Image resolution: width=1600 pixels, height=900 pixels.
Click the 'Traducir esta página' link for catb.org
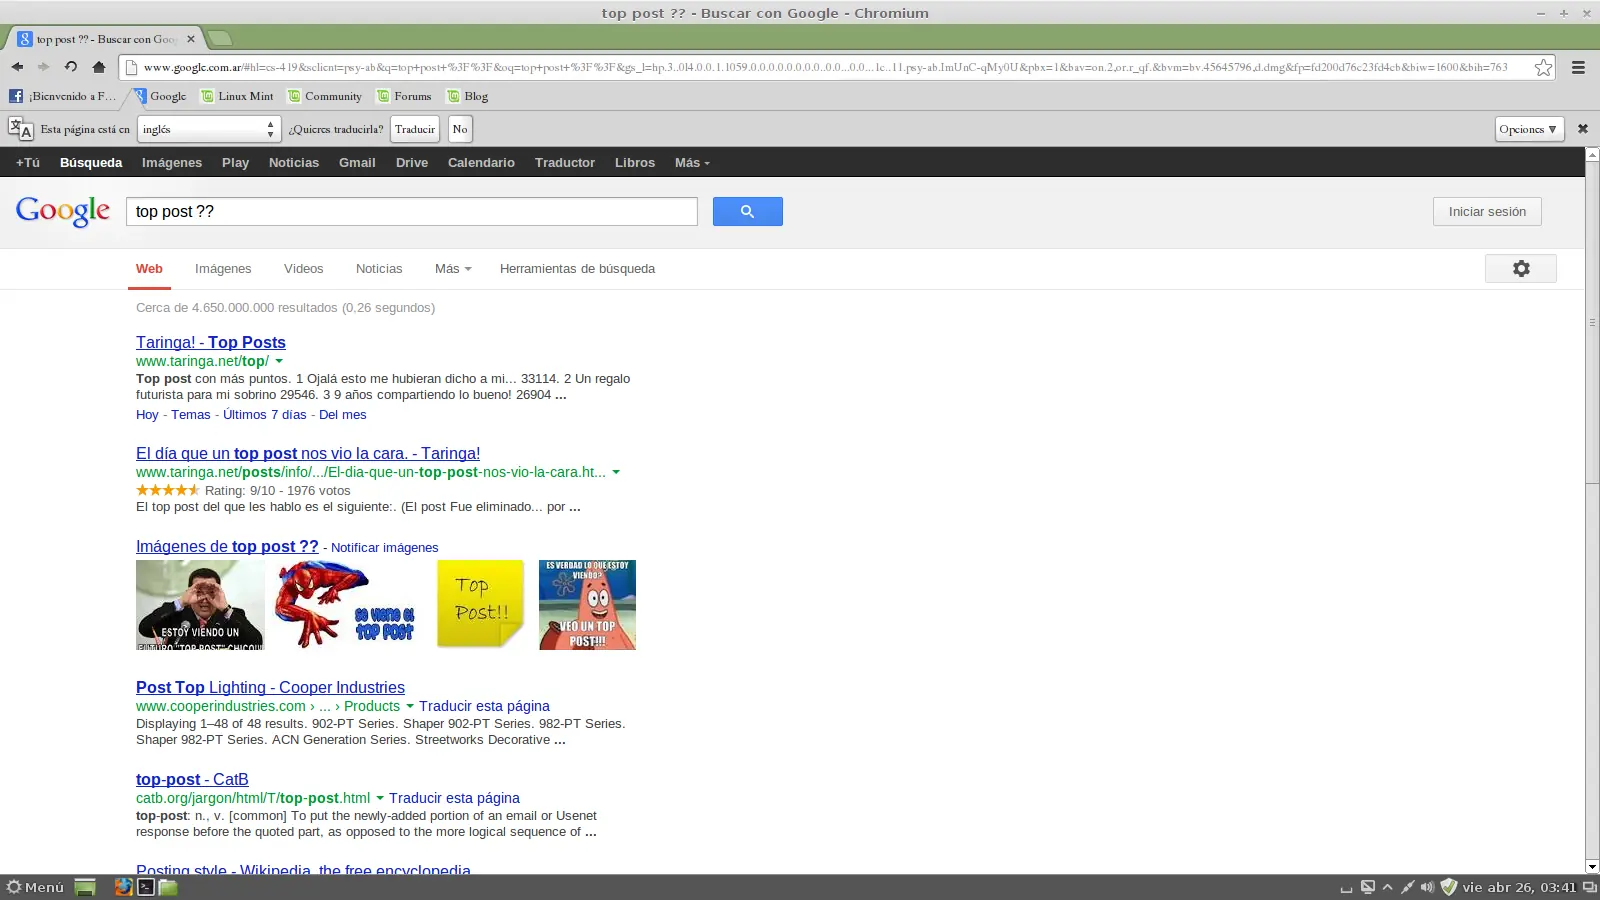454,798
